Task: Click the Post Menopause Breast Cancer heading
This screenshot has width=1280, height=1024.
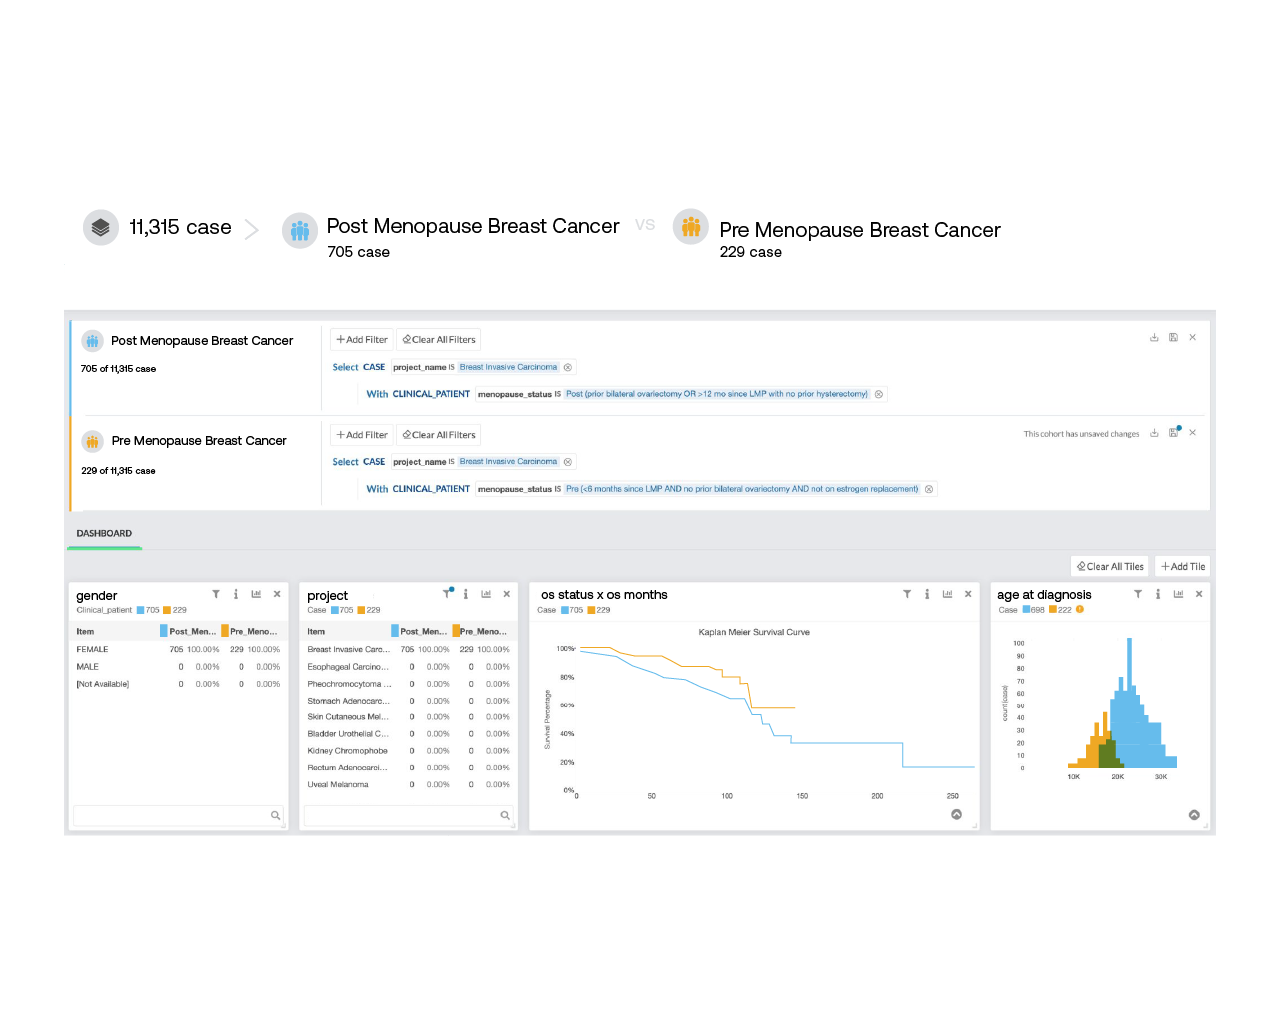Action: click(473, 226)
